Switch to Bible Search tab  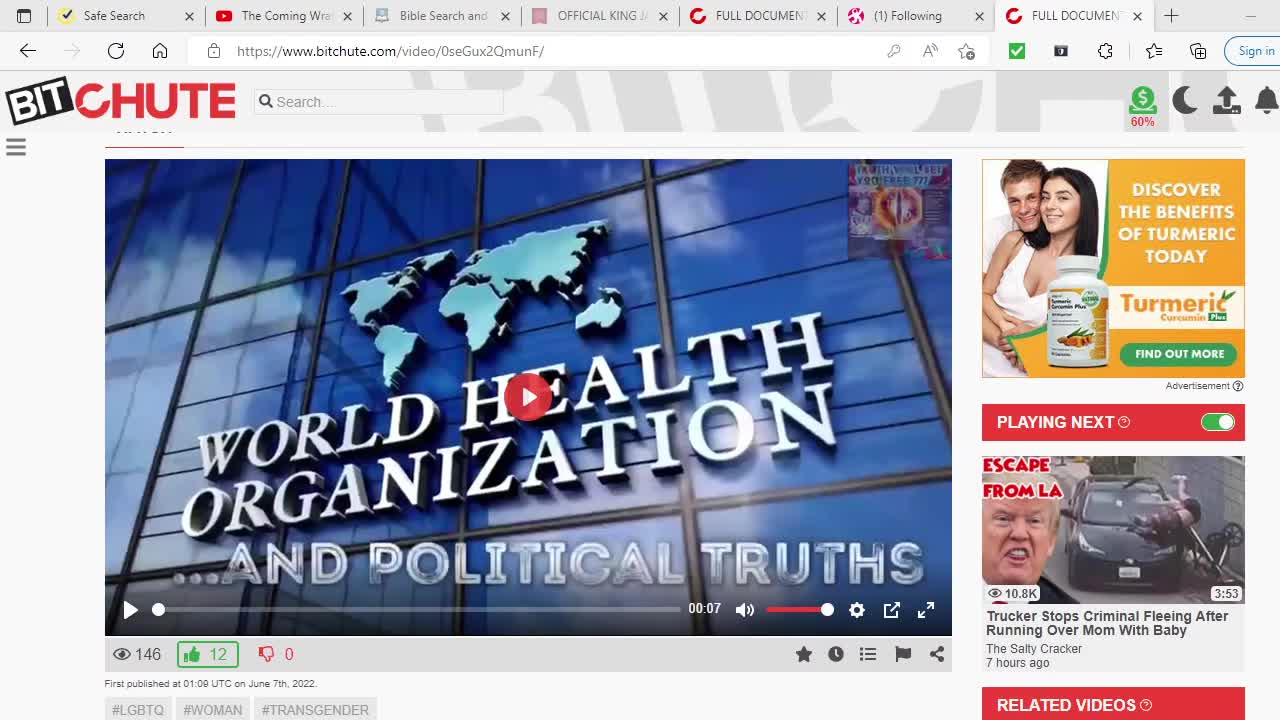click(442, 16)
